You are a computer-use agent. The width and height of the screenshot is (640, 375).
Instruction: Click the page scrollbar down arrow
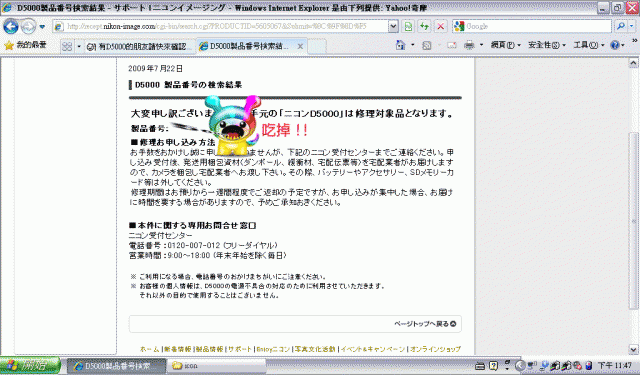[633, 349]
